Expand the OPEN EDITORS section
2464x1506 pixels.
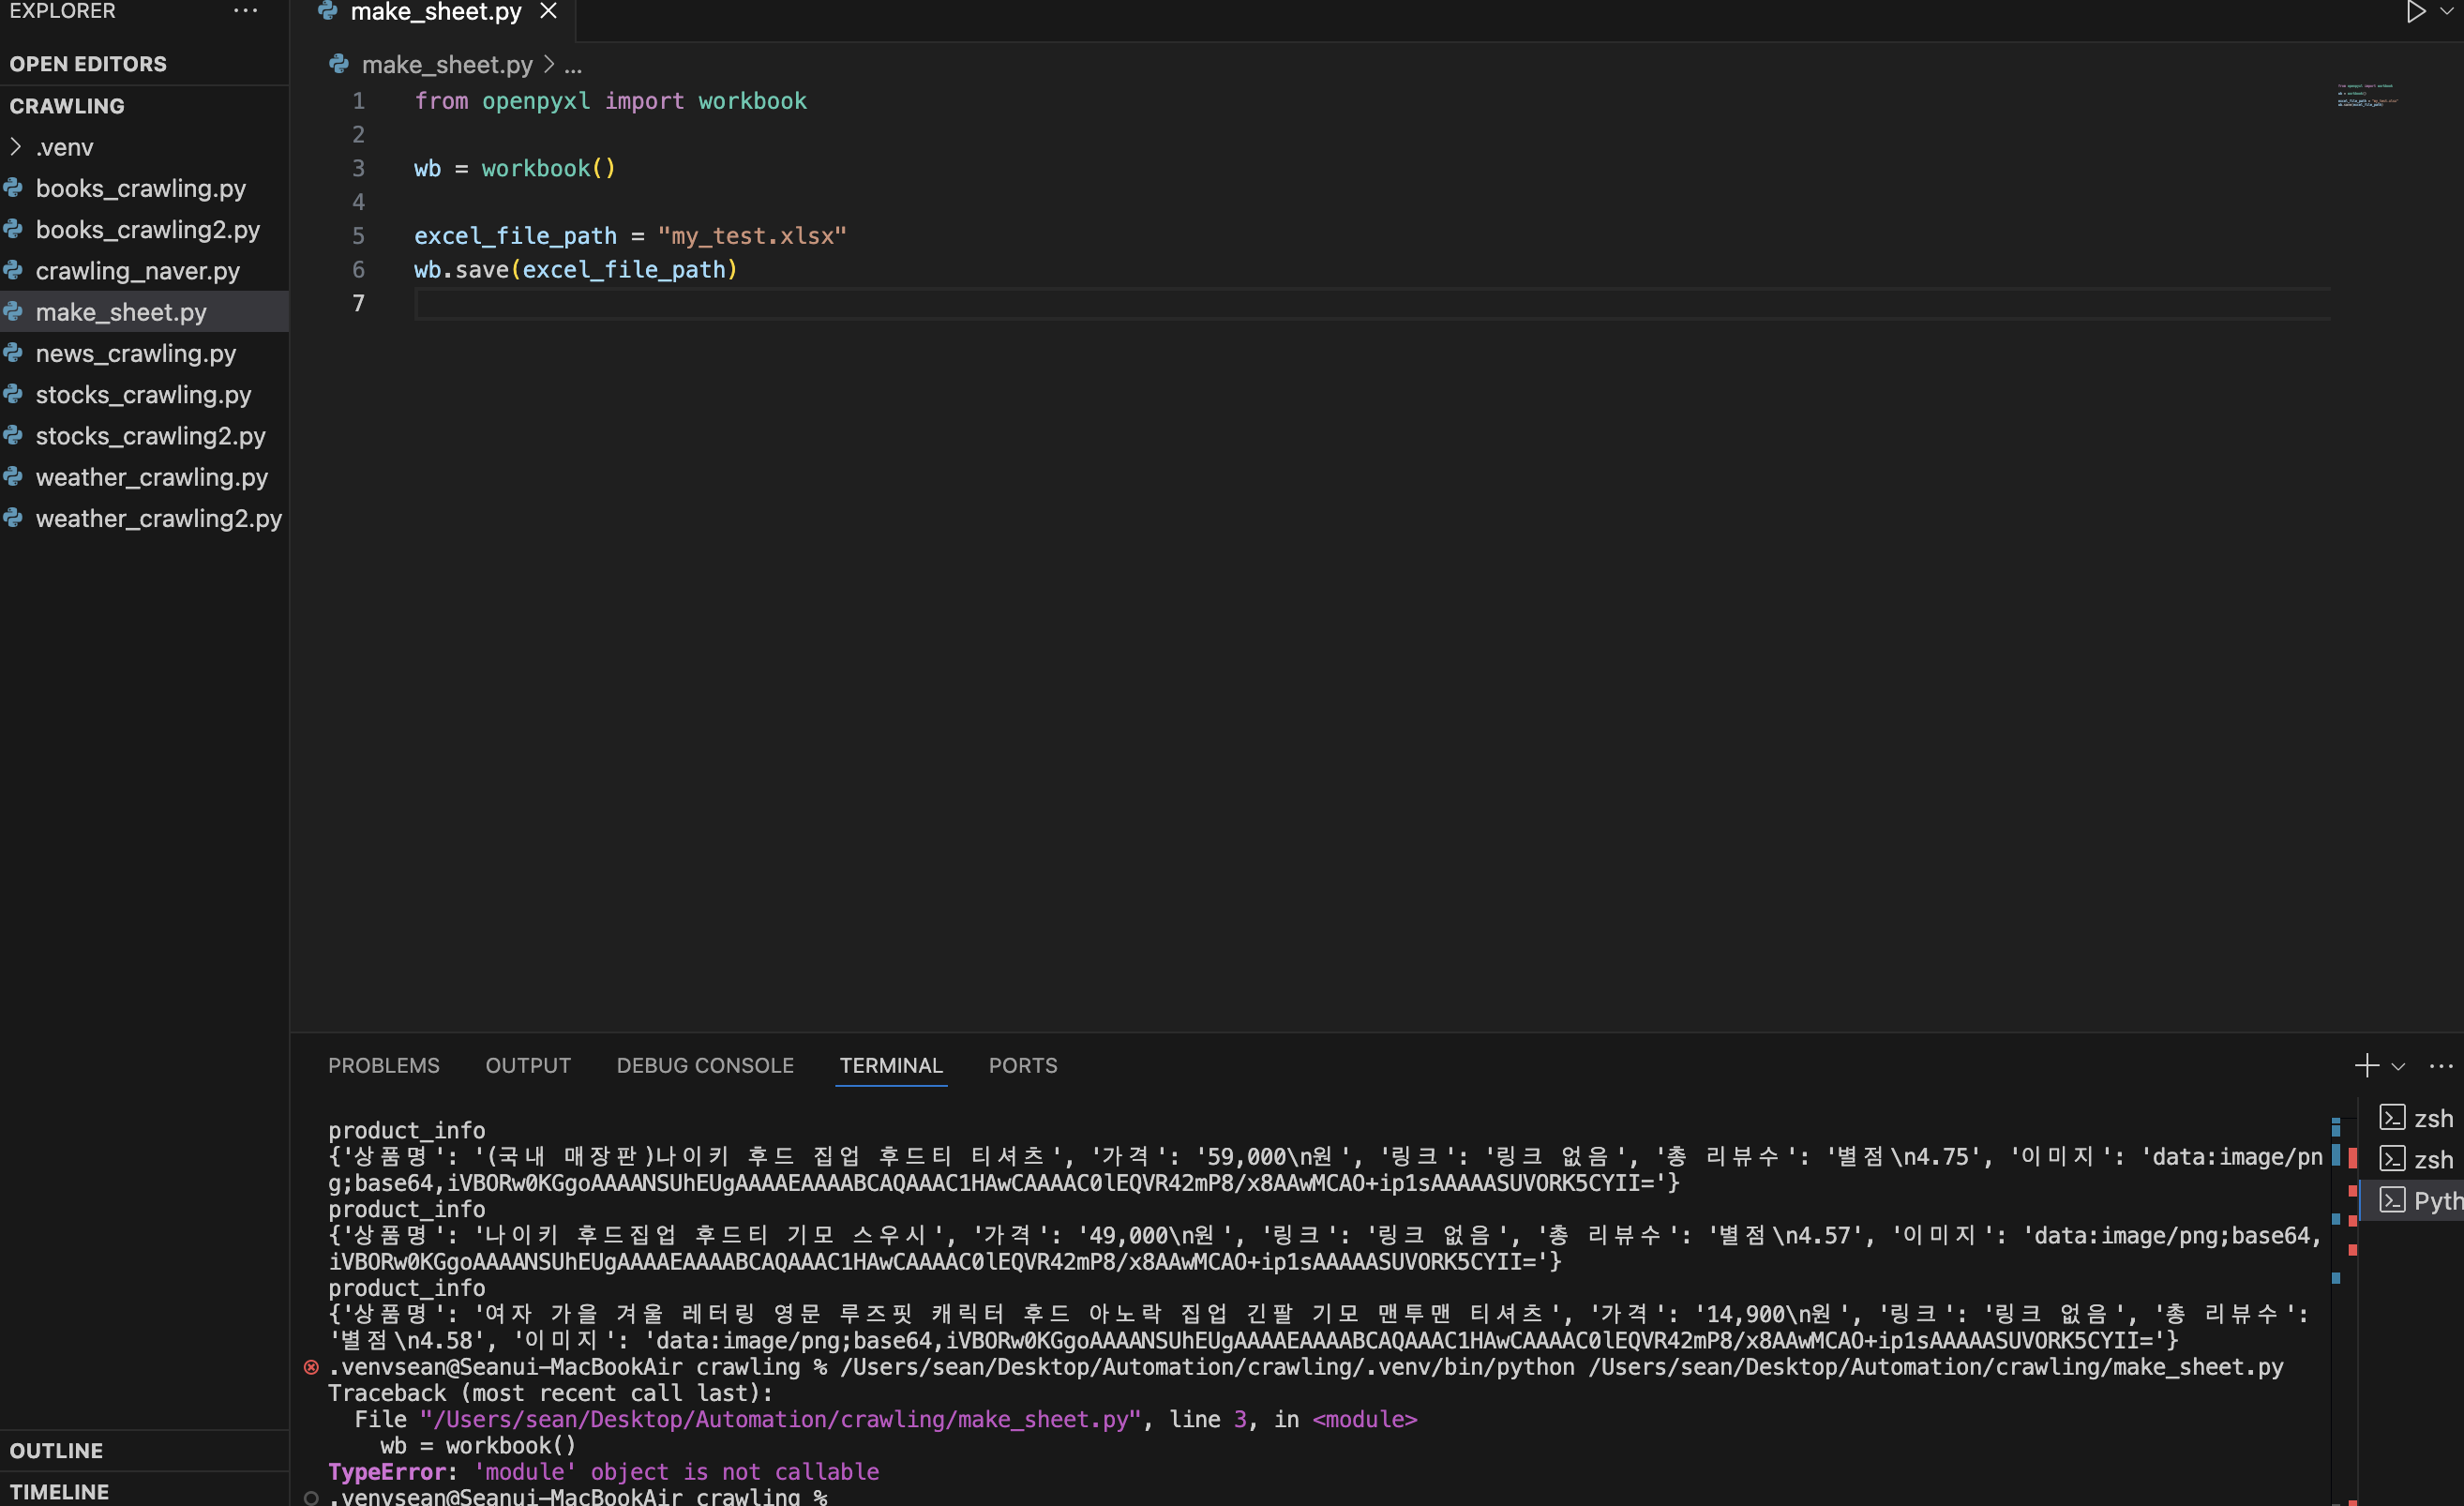pos(88,64)
